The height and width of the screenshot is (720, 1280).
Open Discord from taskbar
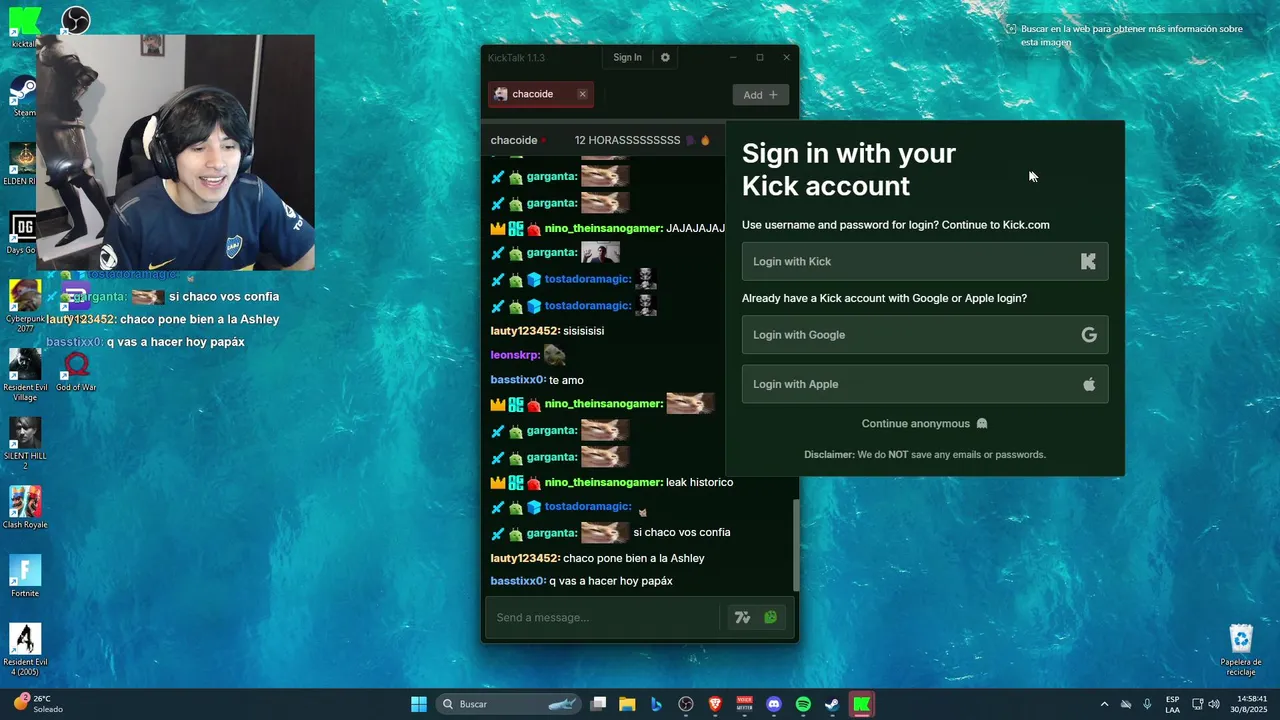tap(773, 704)
